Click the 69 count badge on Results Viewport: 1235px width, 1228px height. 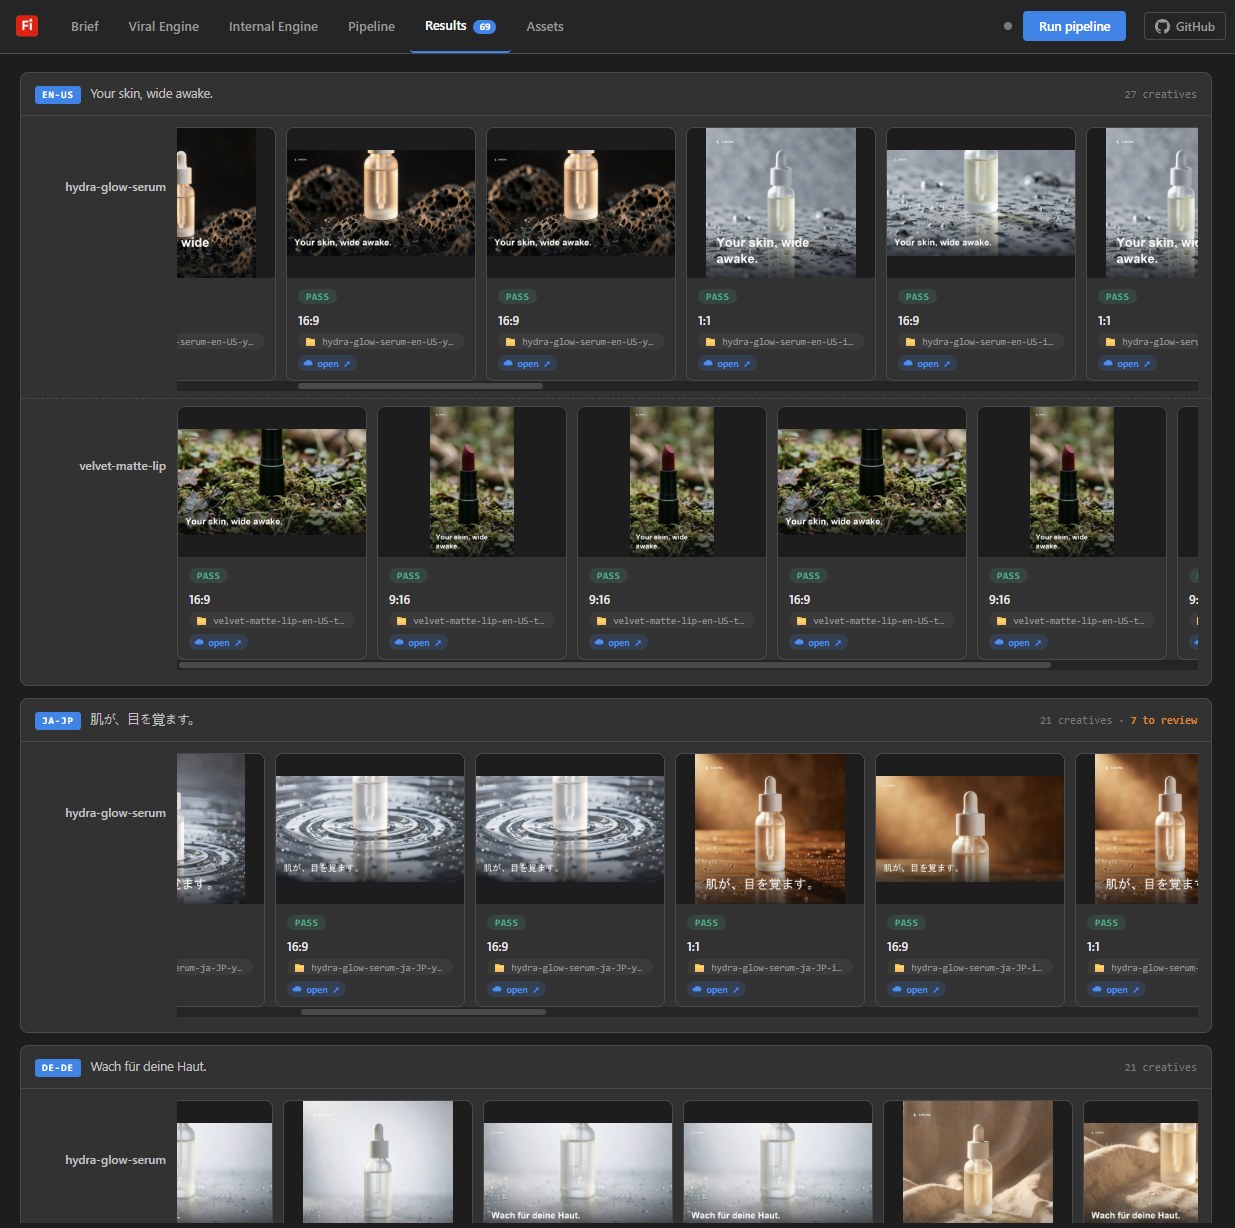pos(484,27)
